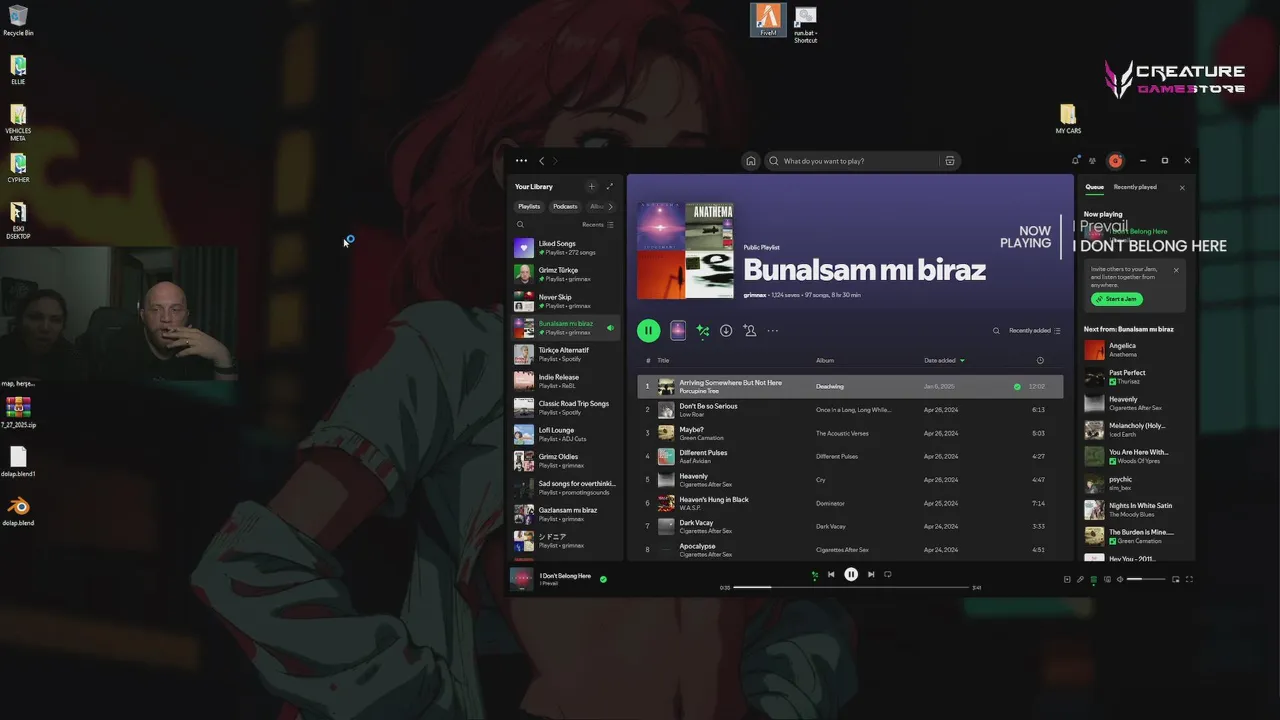The height and width of the screenshot is (720, 1280).
Task: Dismiss the Jam invite card
Action: click(1176, 270)
